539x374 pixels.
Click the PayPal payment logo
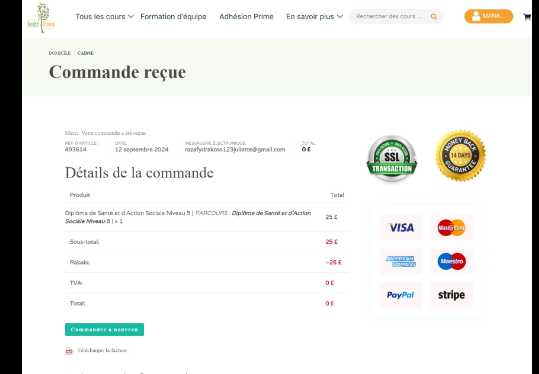pyautogui.click(x=401, y=295)
